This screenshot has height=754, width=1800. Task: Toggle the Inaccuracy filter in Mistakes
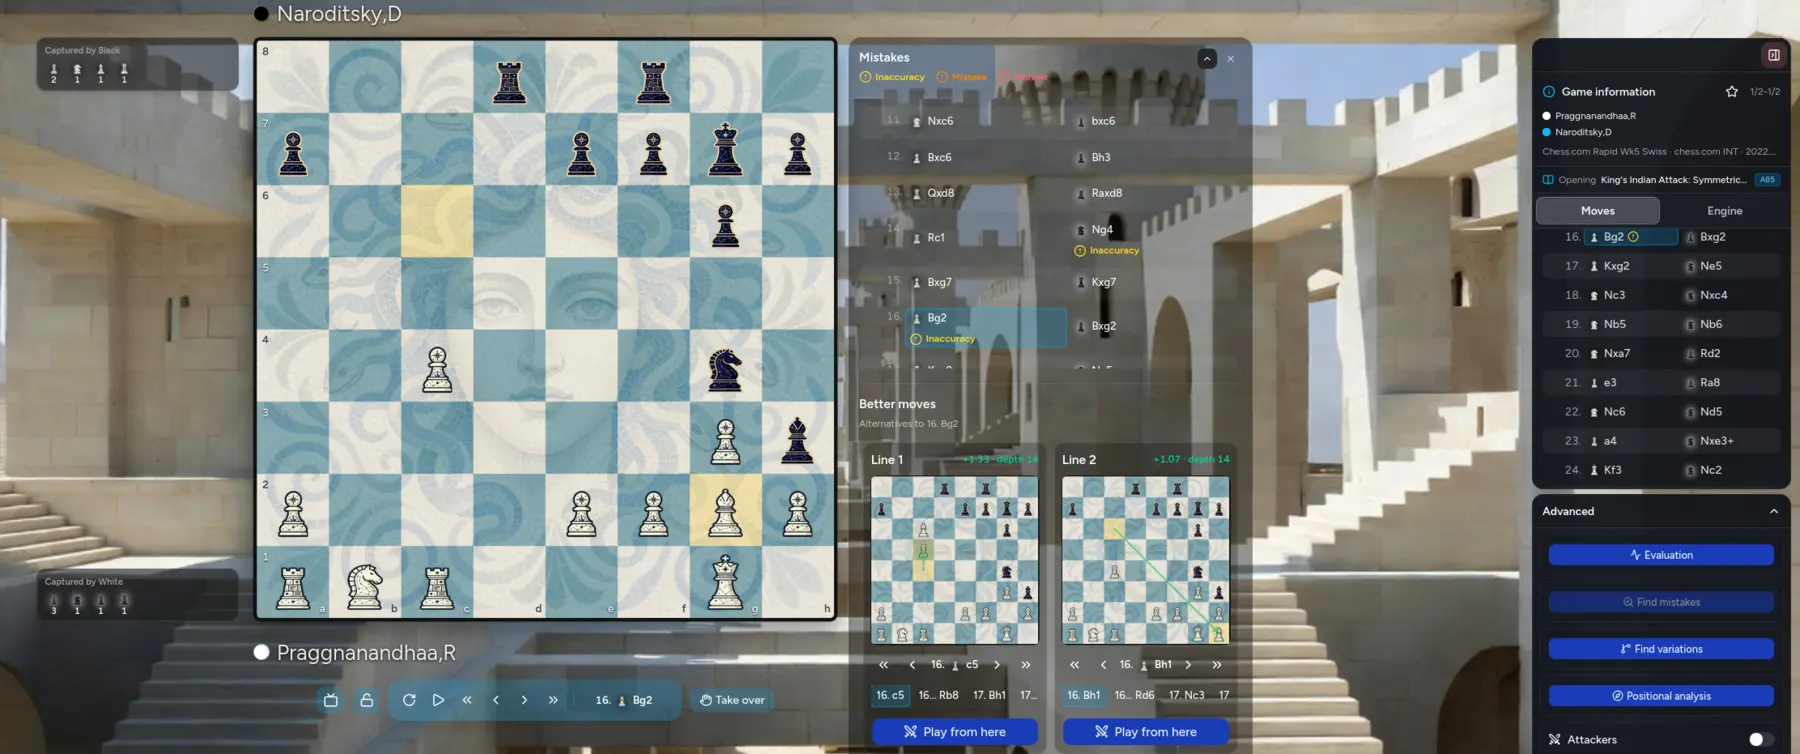[892, 77]
